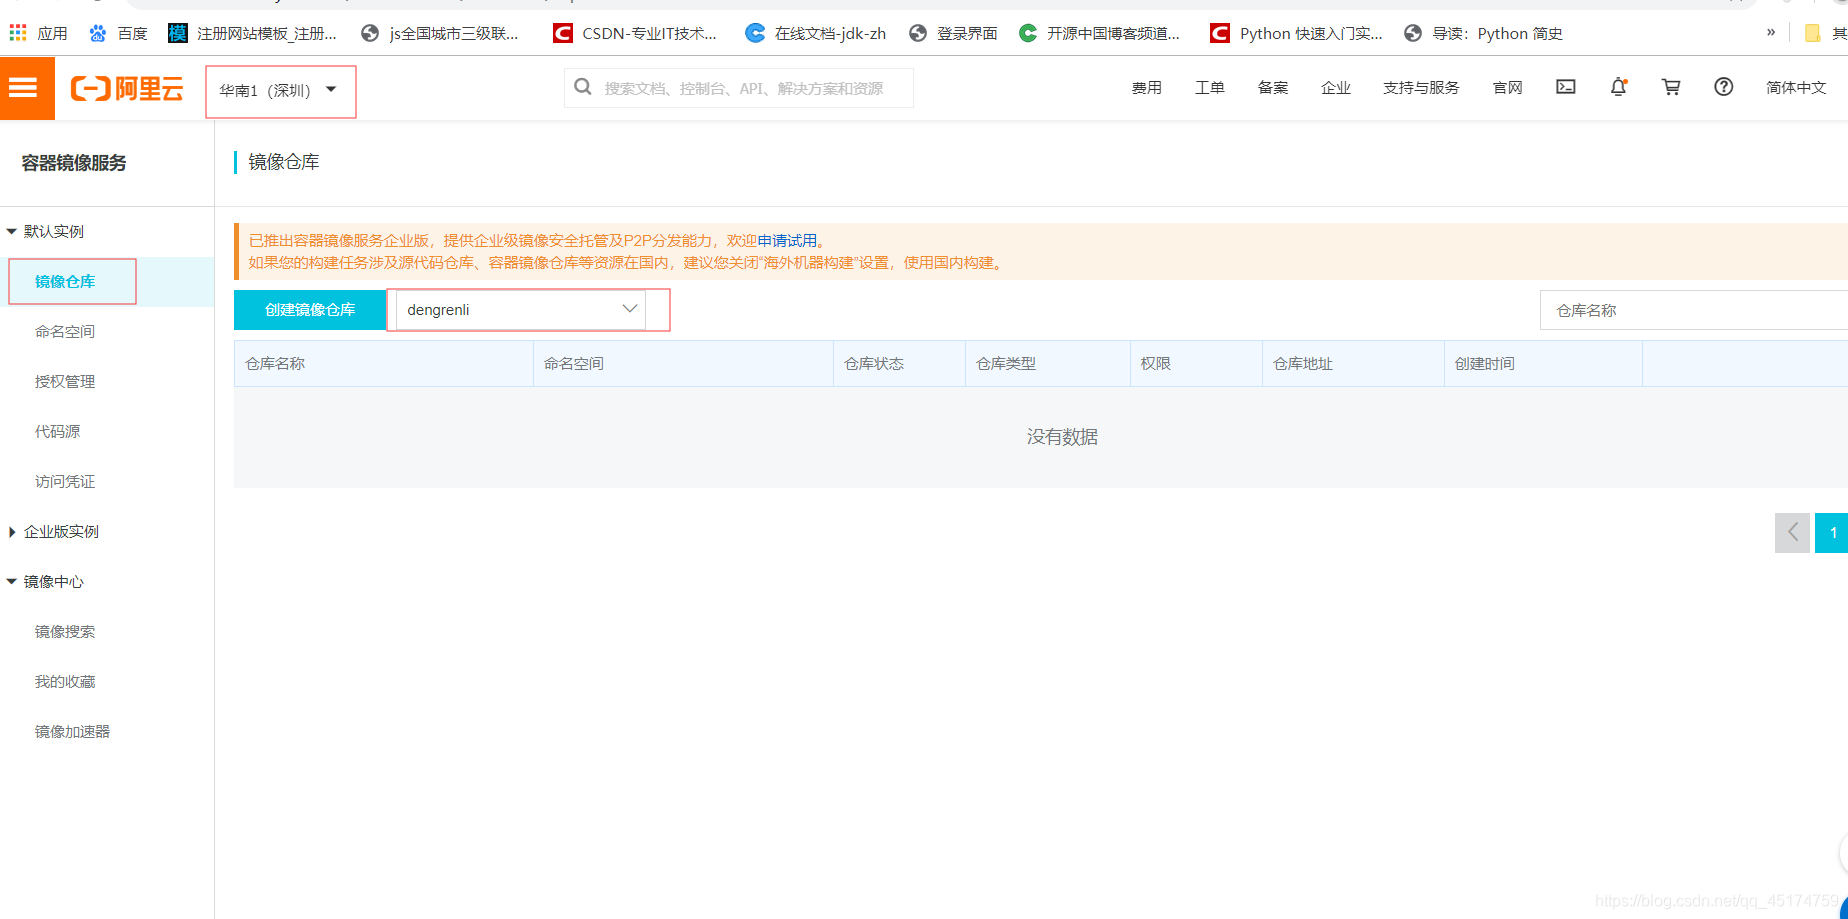The image size is (1848, 919).
Task: Open 我的收藏 in the sidebar
Action: click(x=65, y=681)
